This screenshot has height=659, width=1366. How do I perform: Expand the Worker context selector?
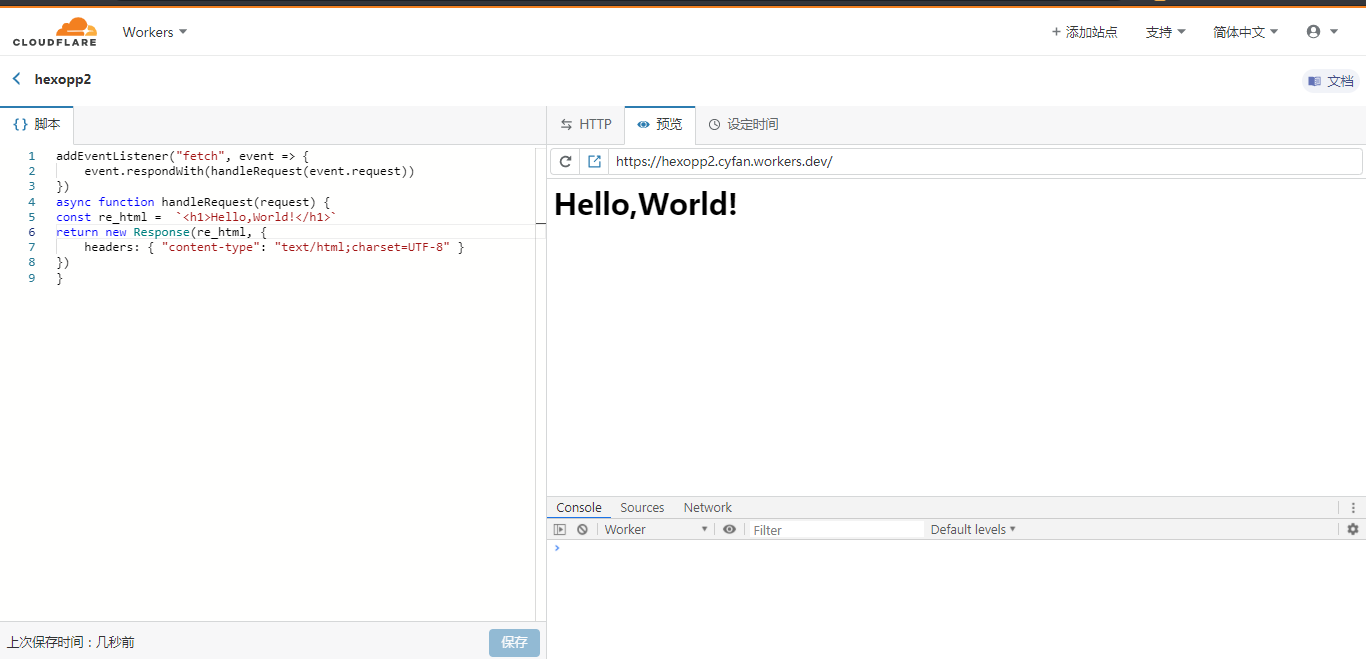click(656, 530)
